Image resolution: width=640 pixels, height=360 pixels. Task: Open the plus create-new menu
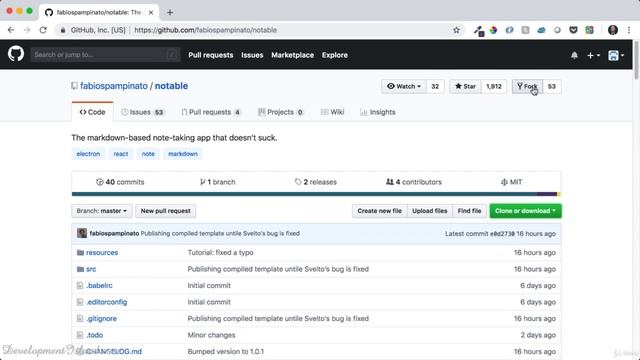[593, 55]
